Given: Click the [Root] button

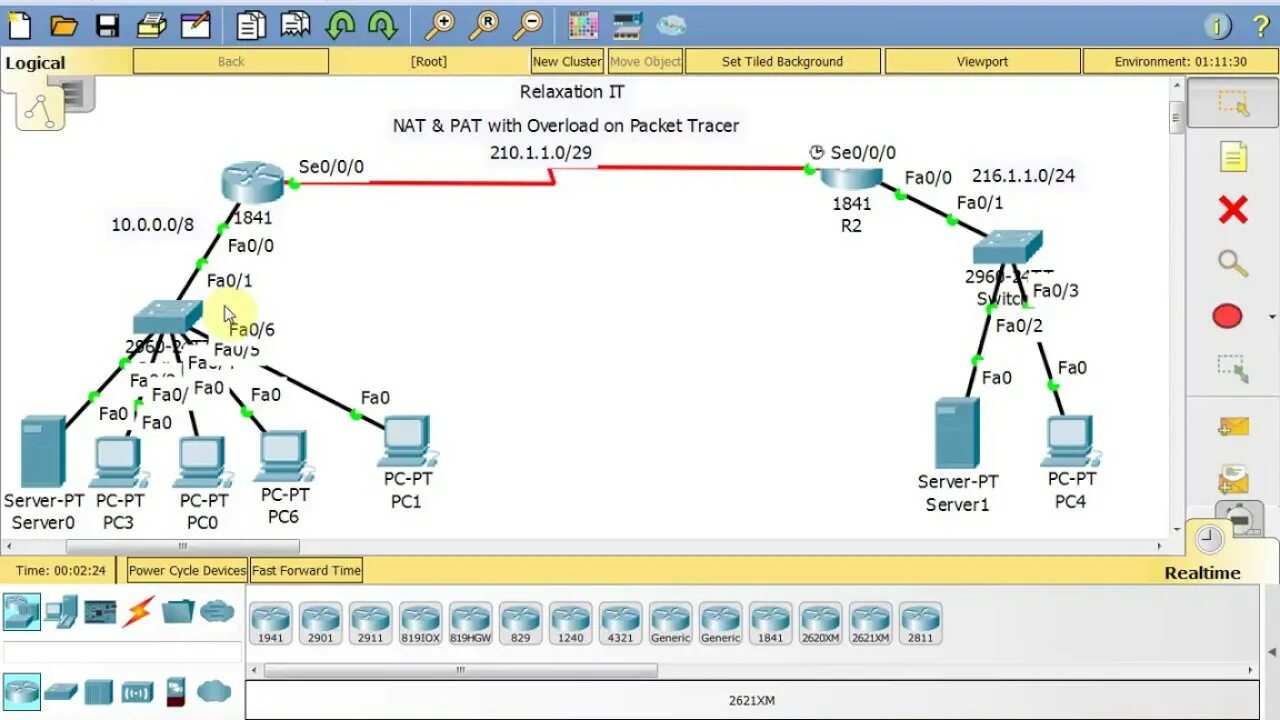Looking at the screenshot, I should pyautogui.click(x=429, y=61).
